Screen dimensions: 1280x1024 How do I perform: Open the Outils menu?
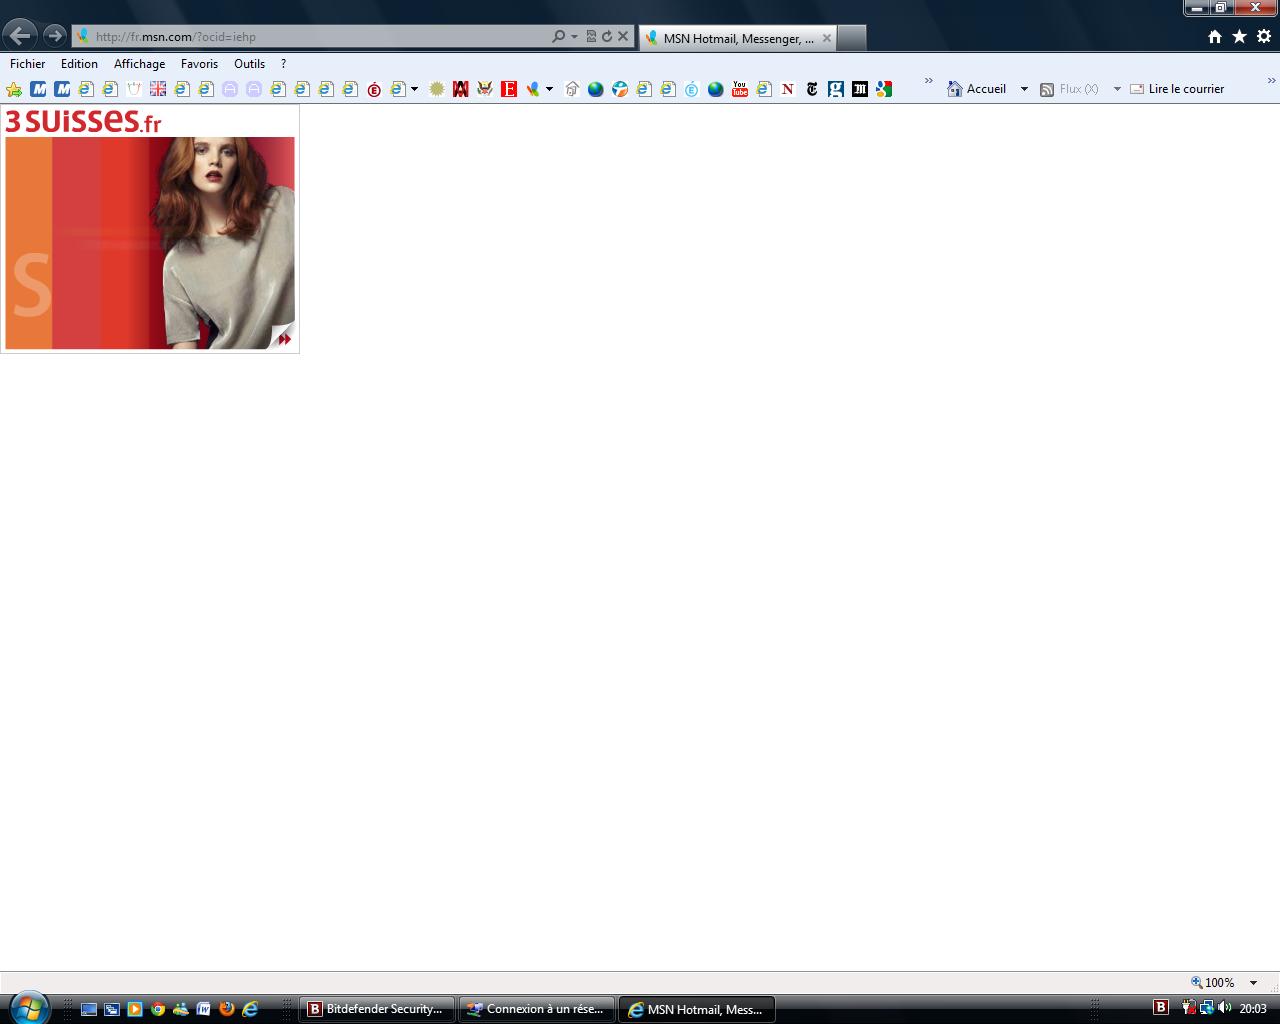249,63
